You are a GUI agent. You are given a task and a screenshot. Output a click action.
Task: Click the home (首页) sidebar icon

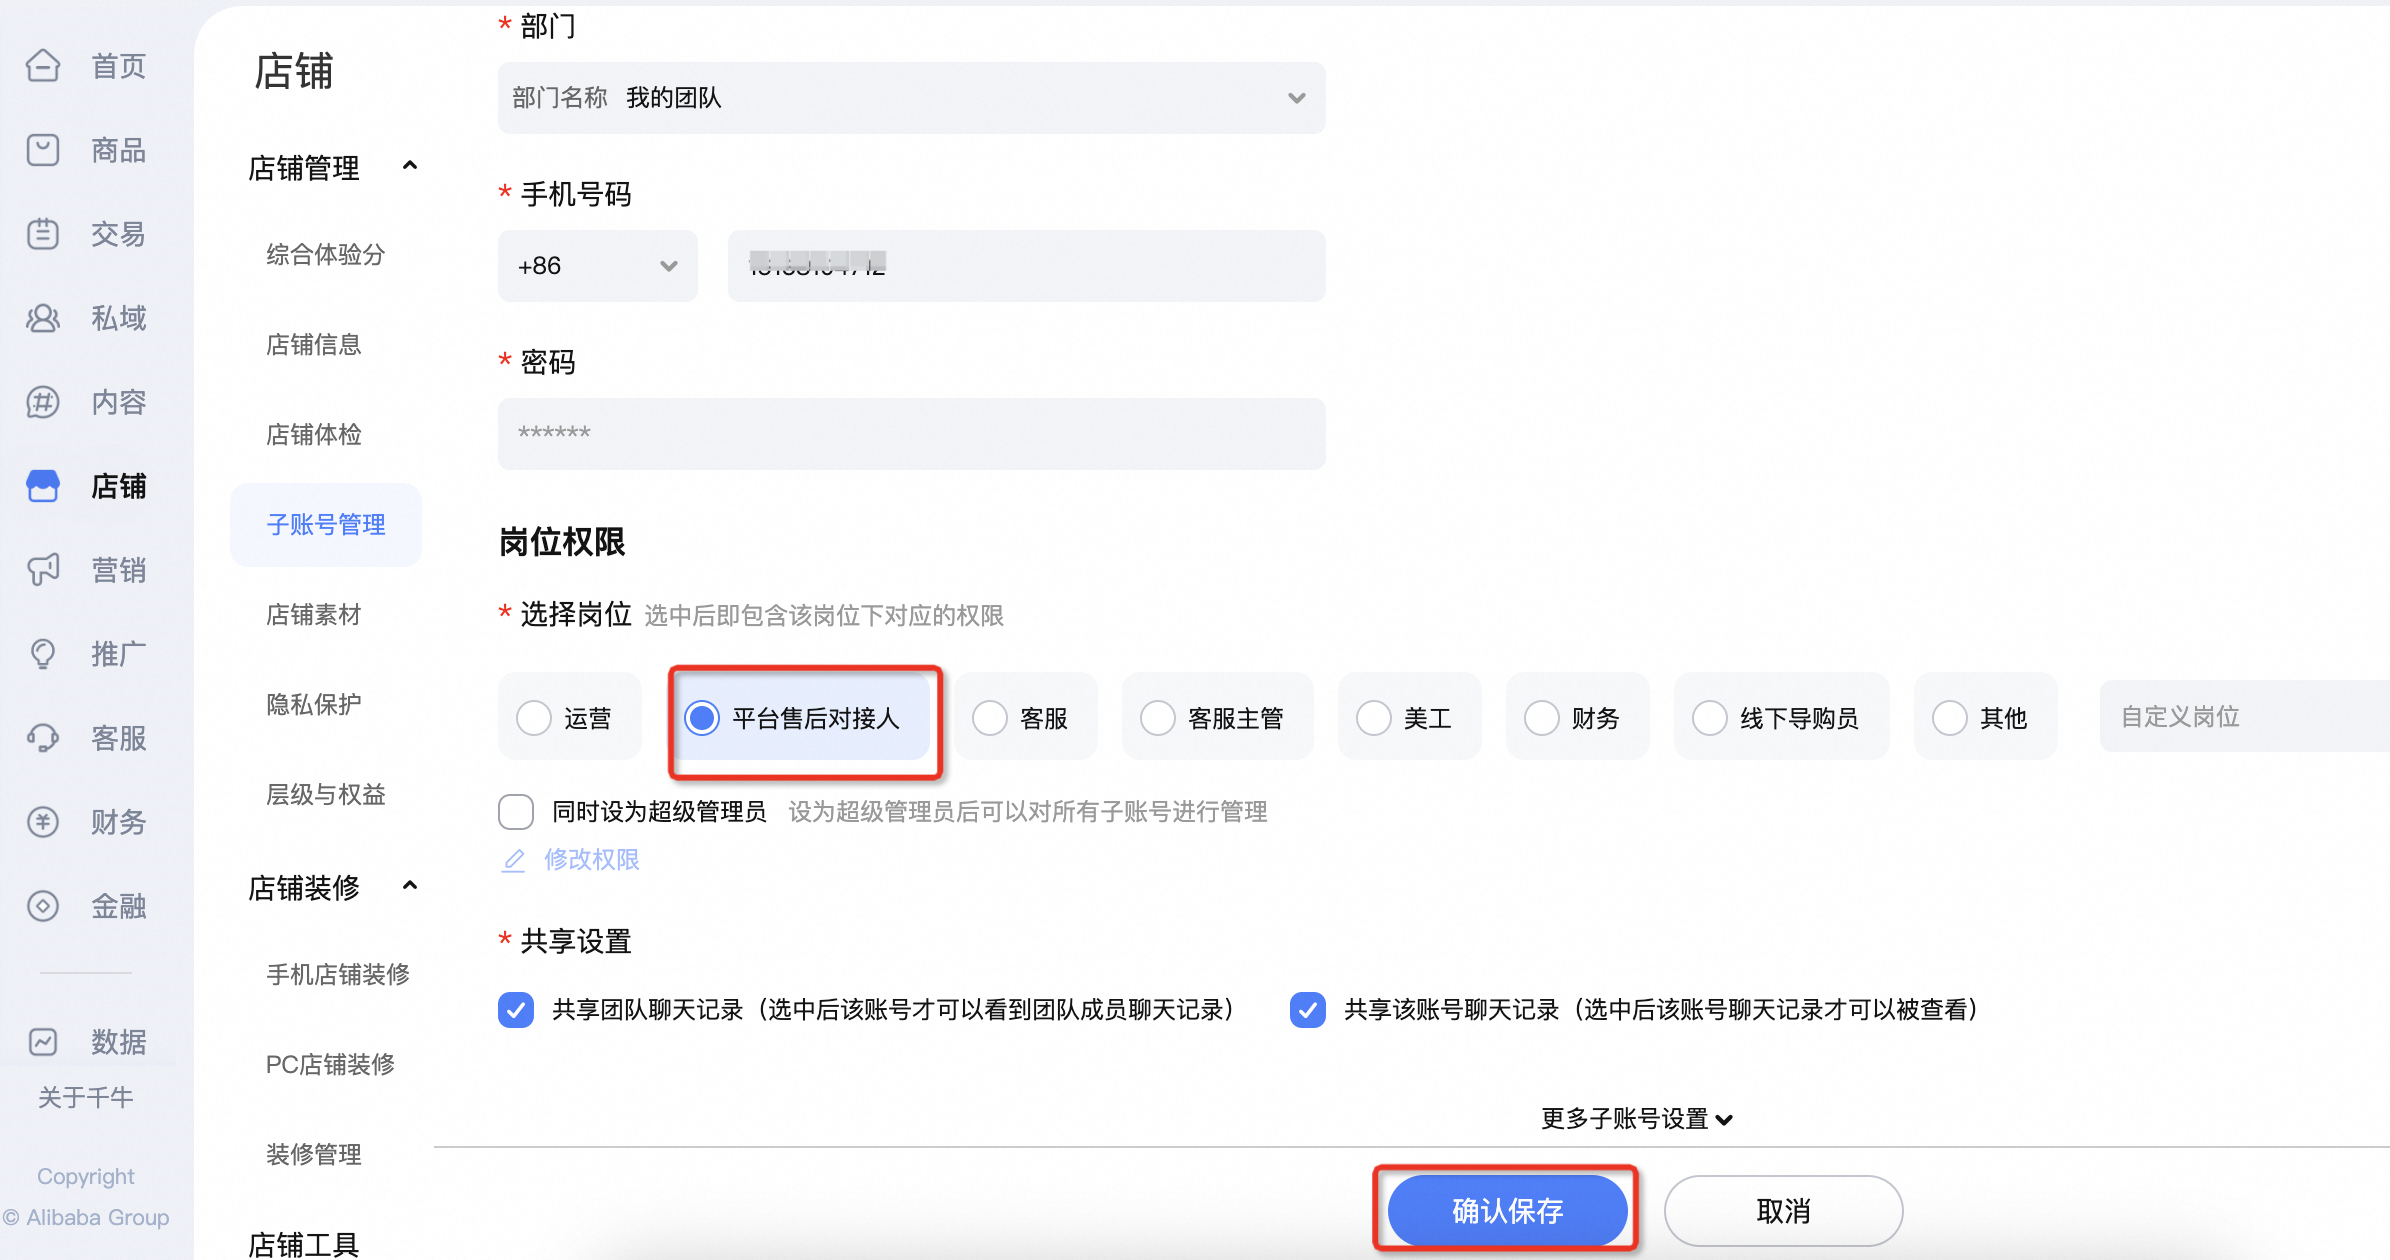43,66
